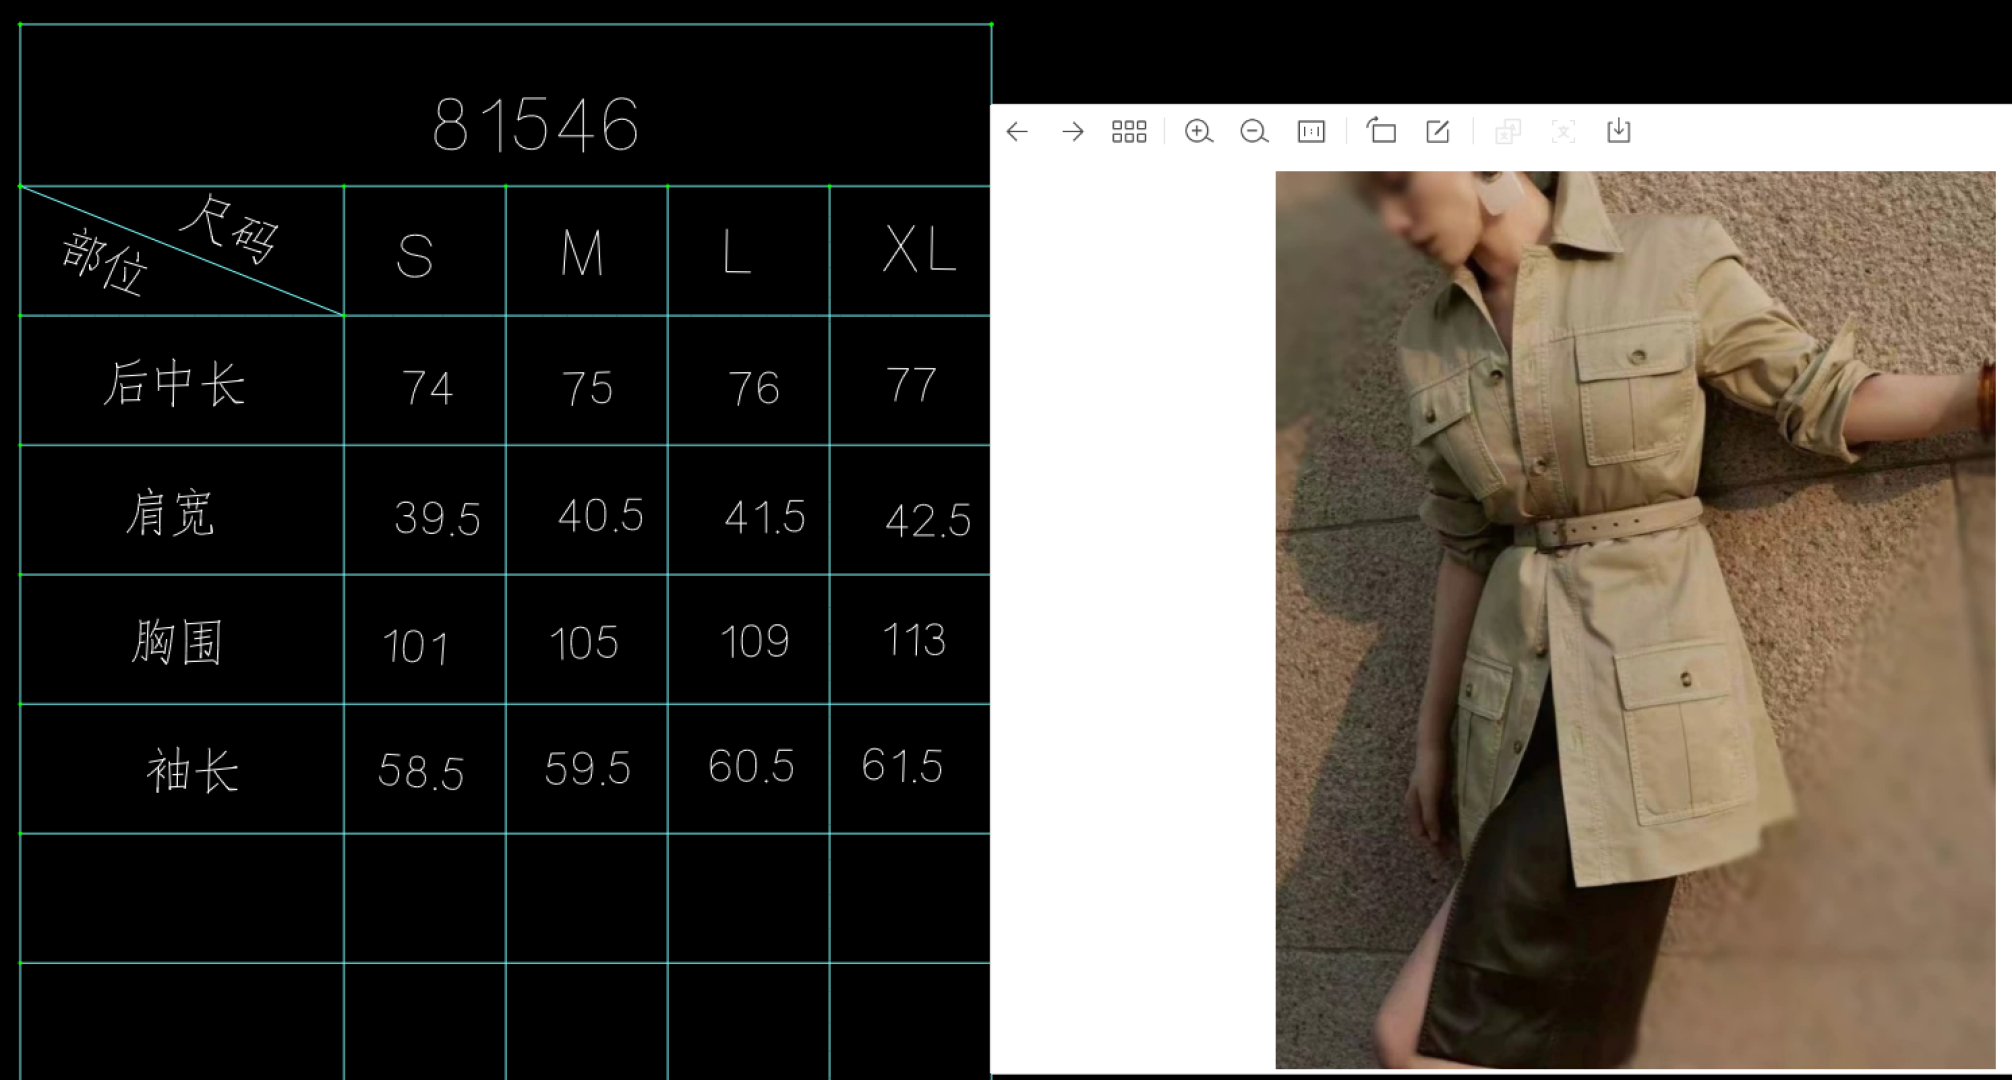The height and width of the screenshot is (1080, 2012).
Task: Select sleeve length value 61.5
Action: tap(902, 766)
